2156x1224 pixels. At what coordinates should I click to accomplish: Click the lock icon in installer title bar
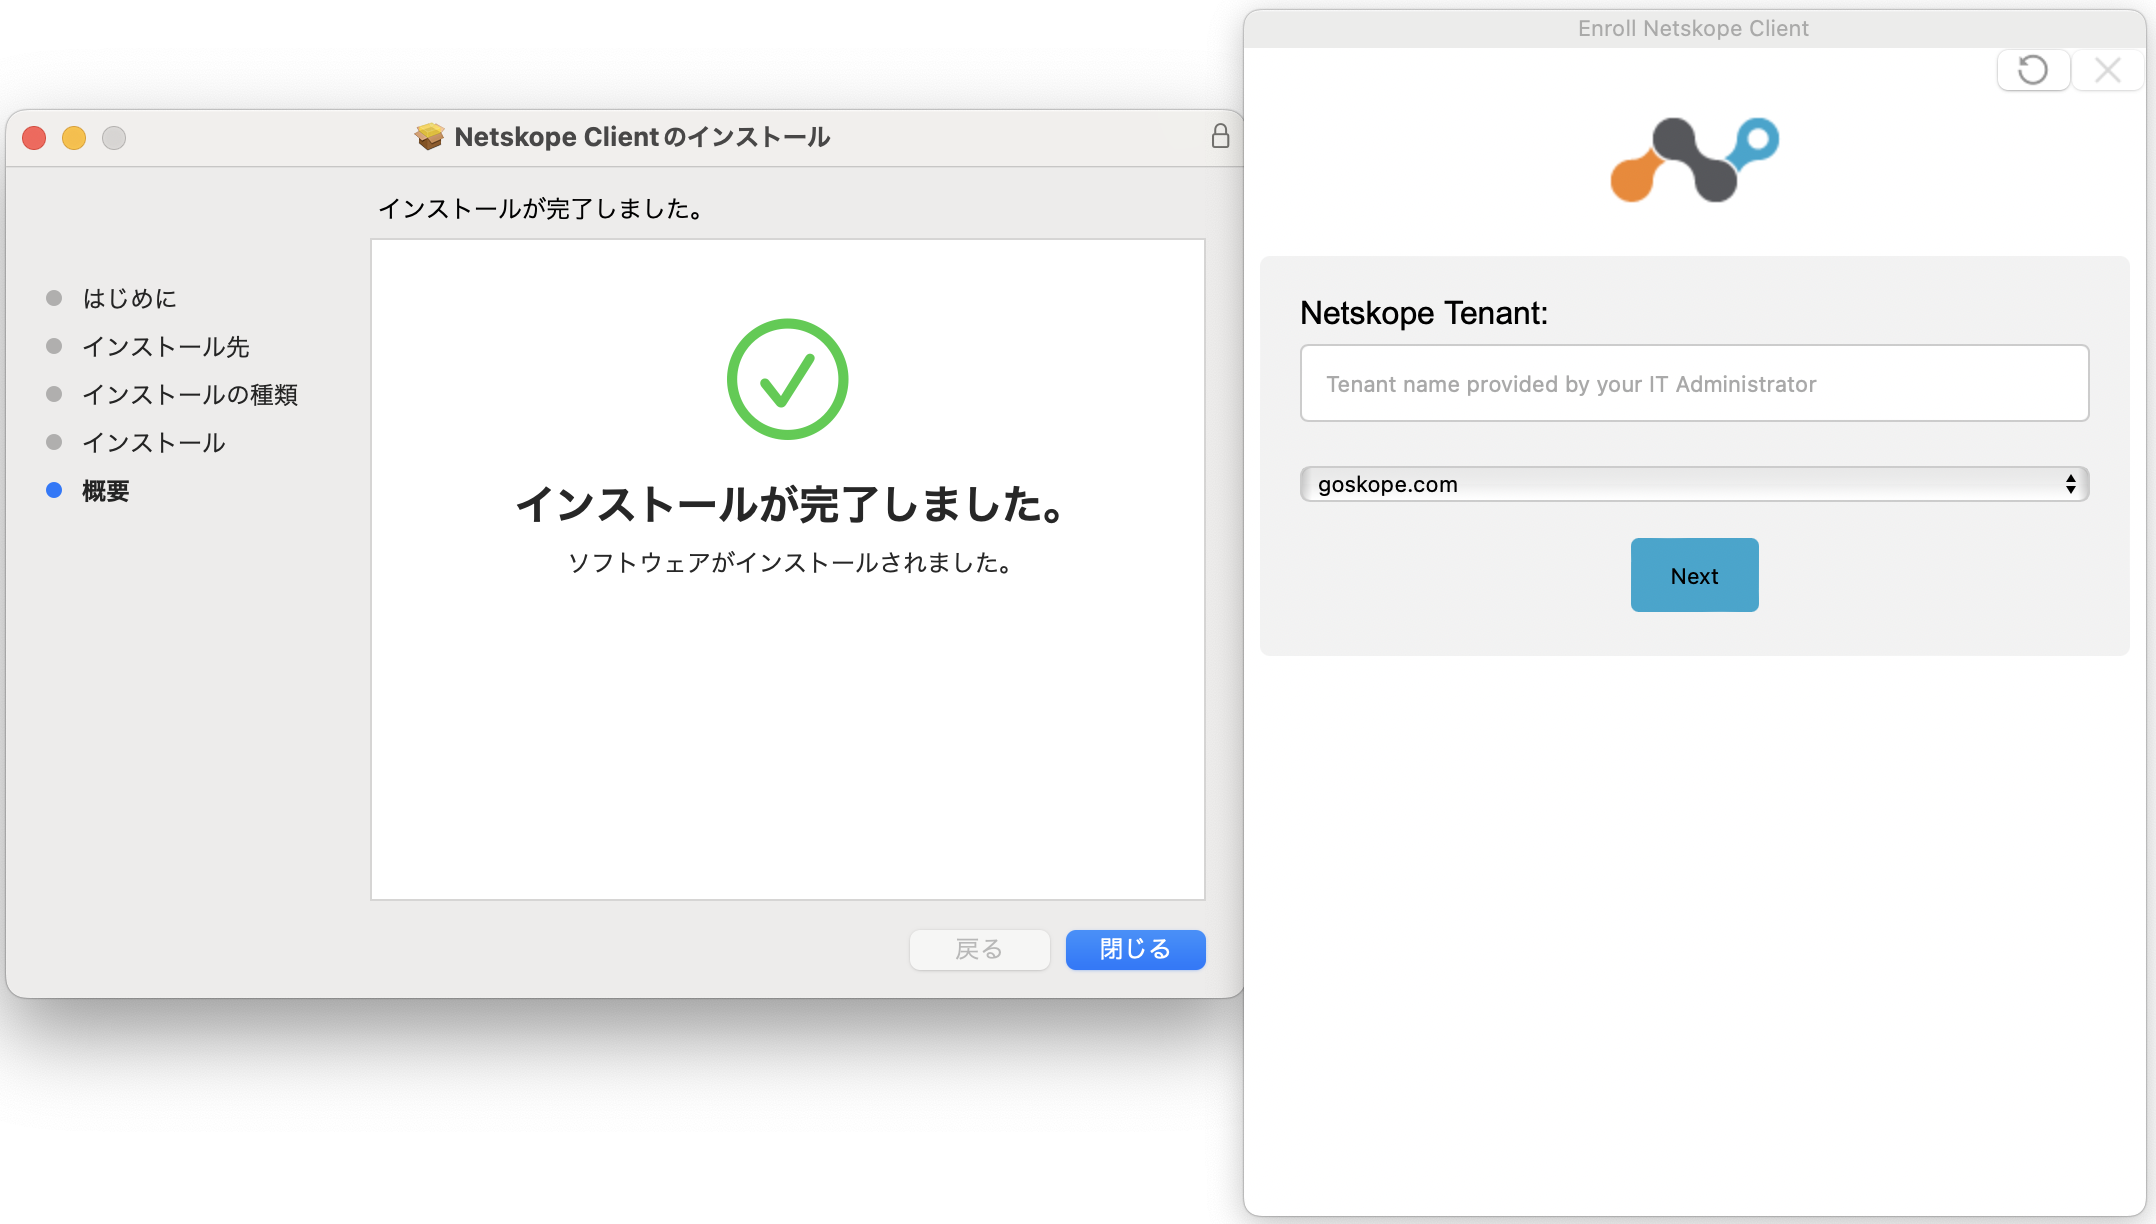click(x=1220, y=136)
